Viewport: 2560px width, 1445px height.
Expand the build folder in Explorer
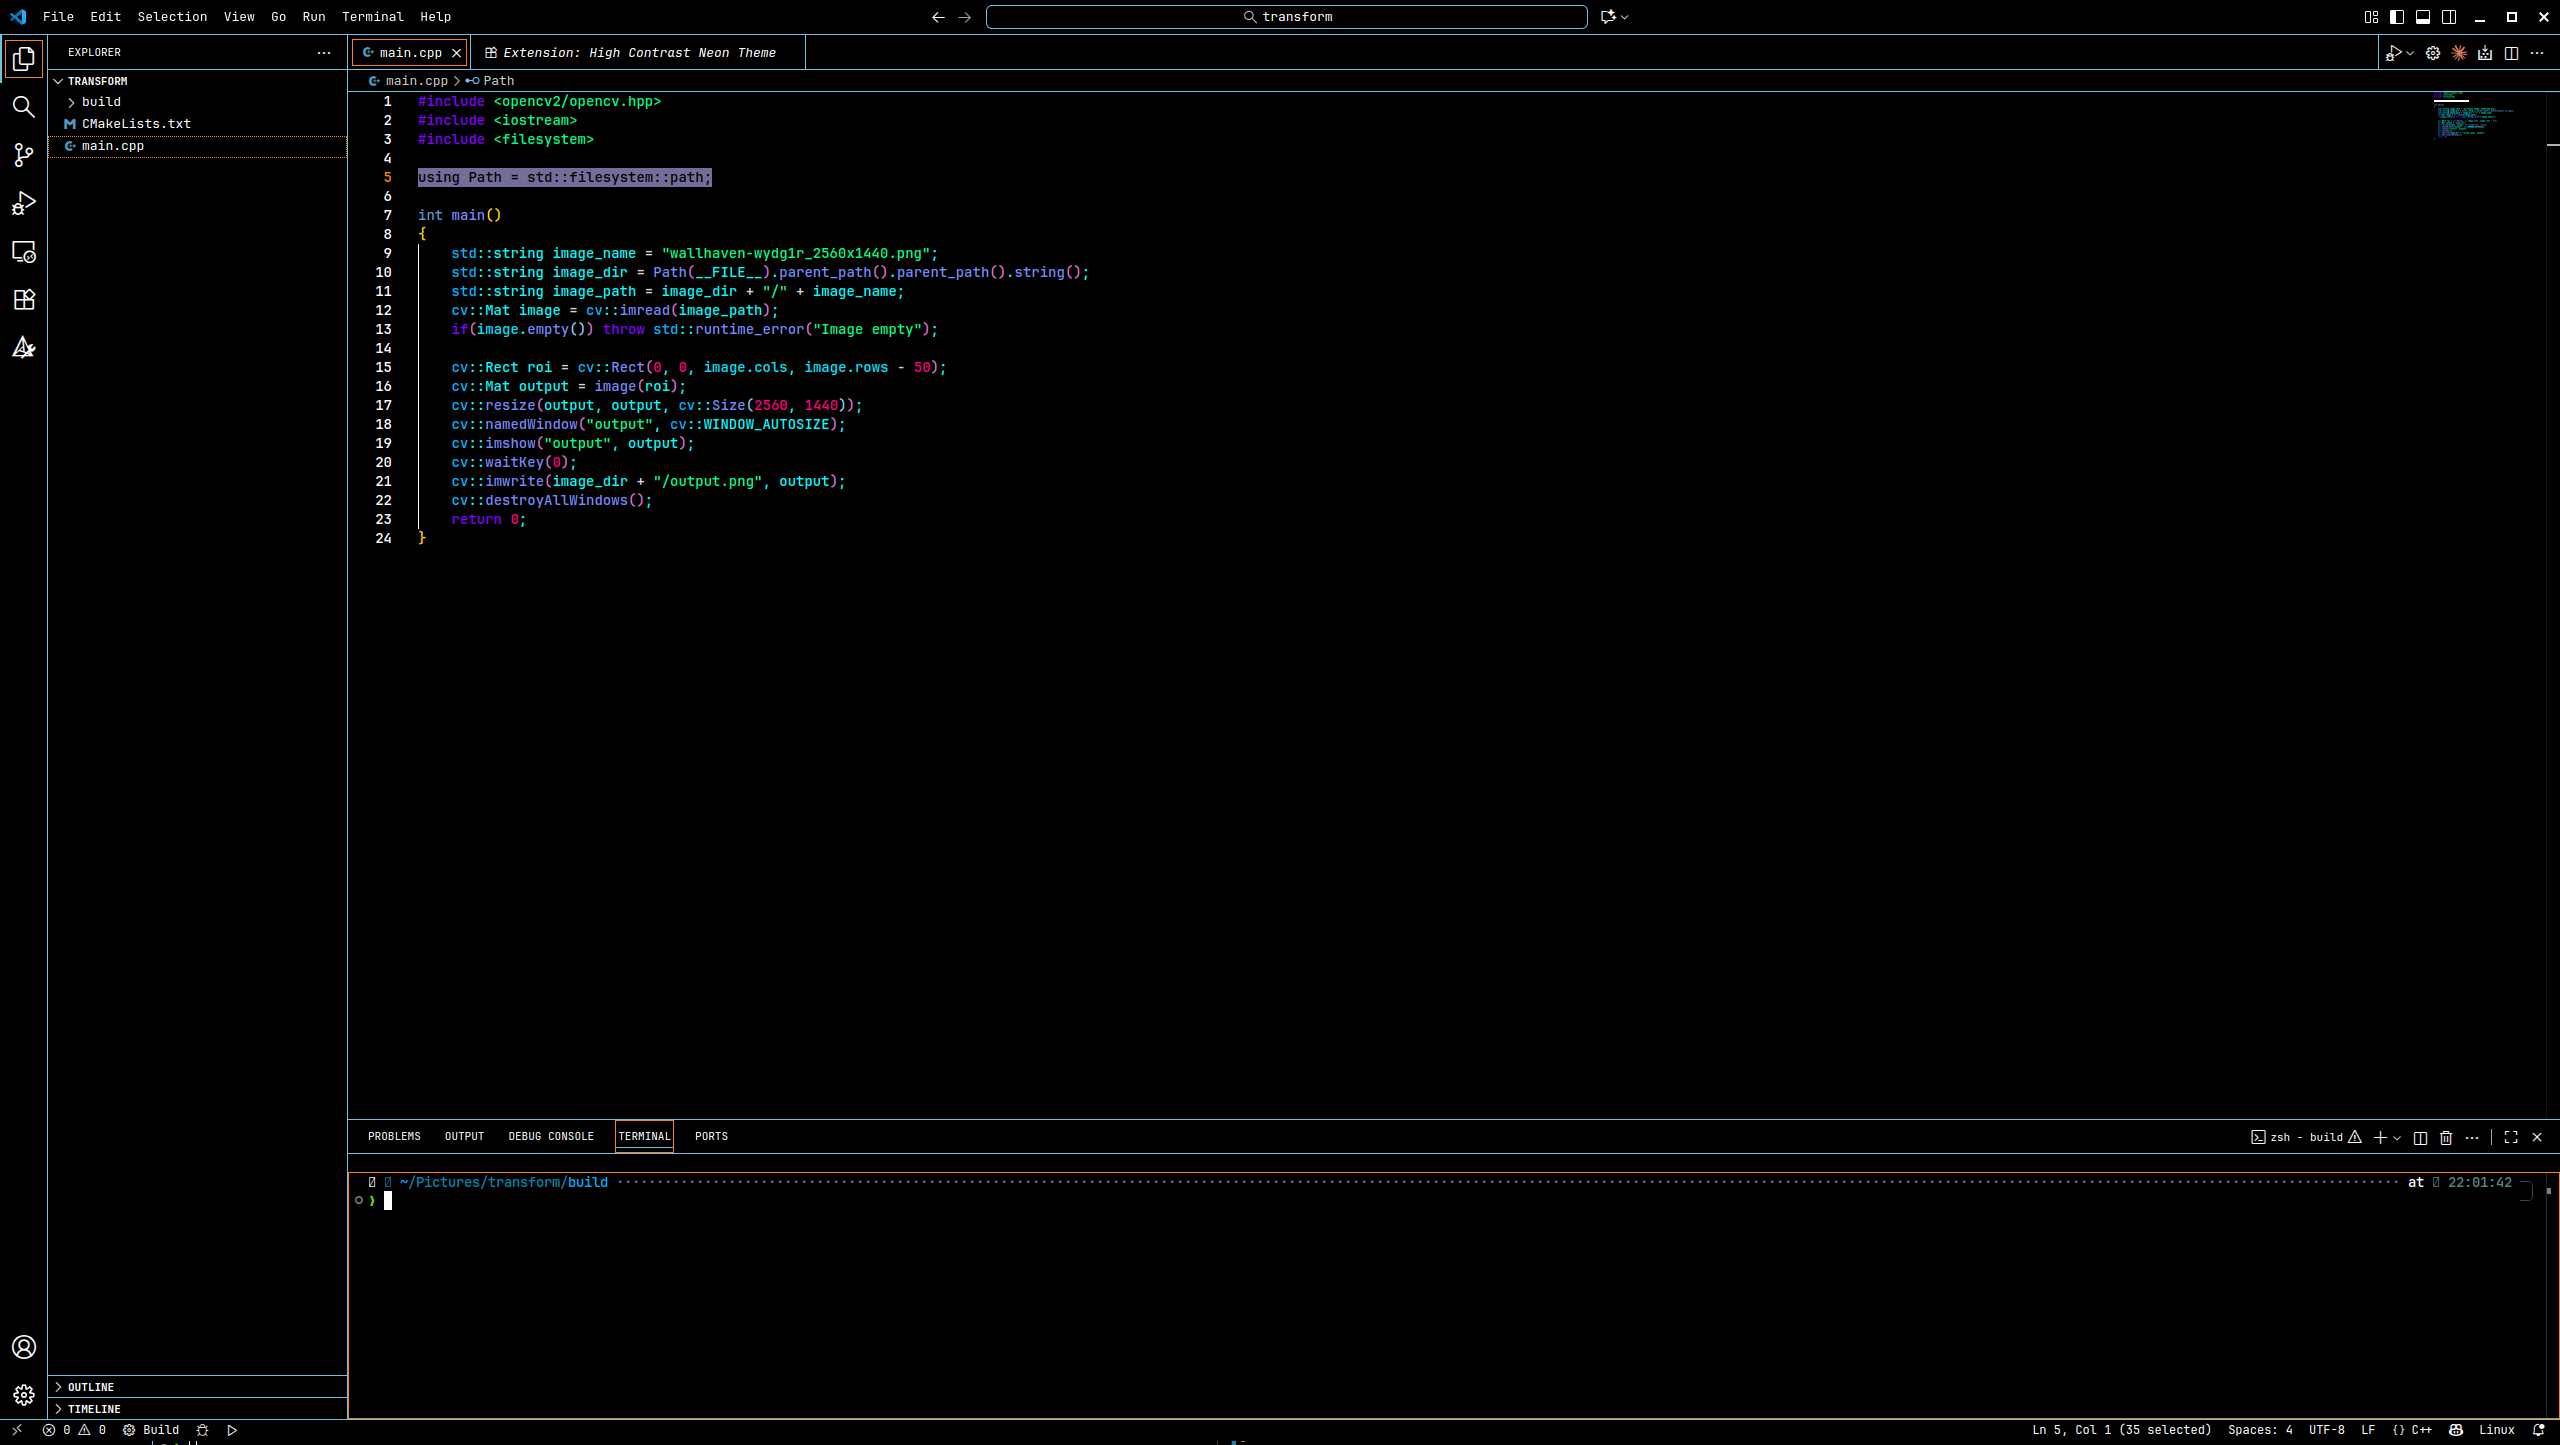pos(100,102)
